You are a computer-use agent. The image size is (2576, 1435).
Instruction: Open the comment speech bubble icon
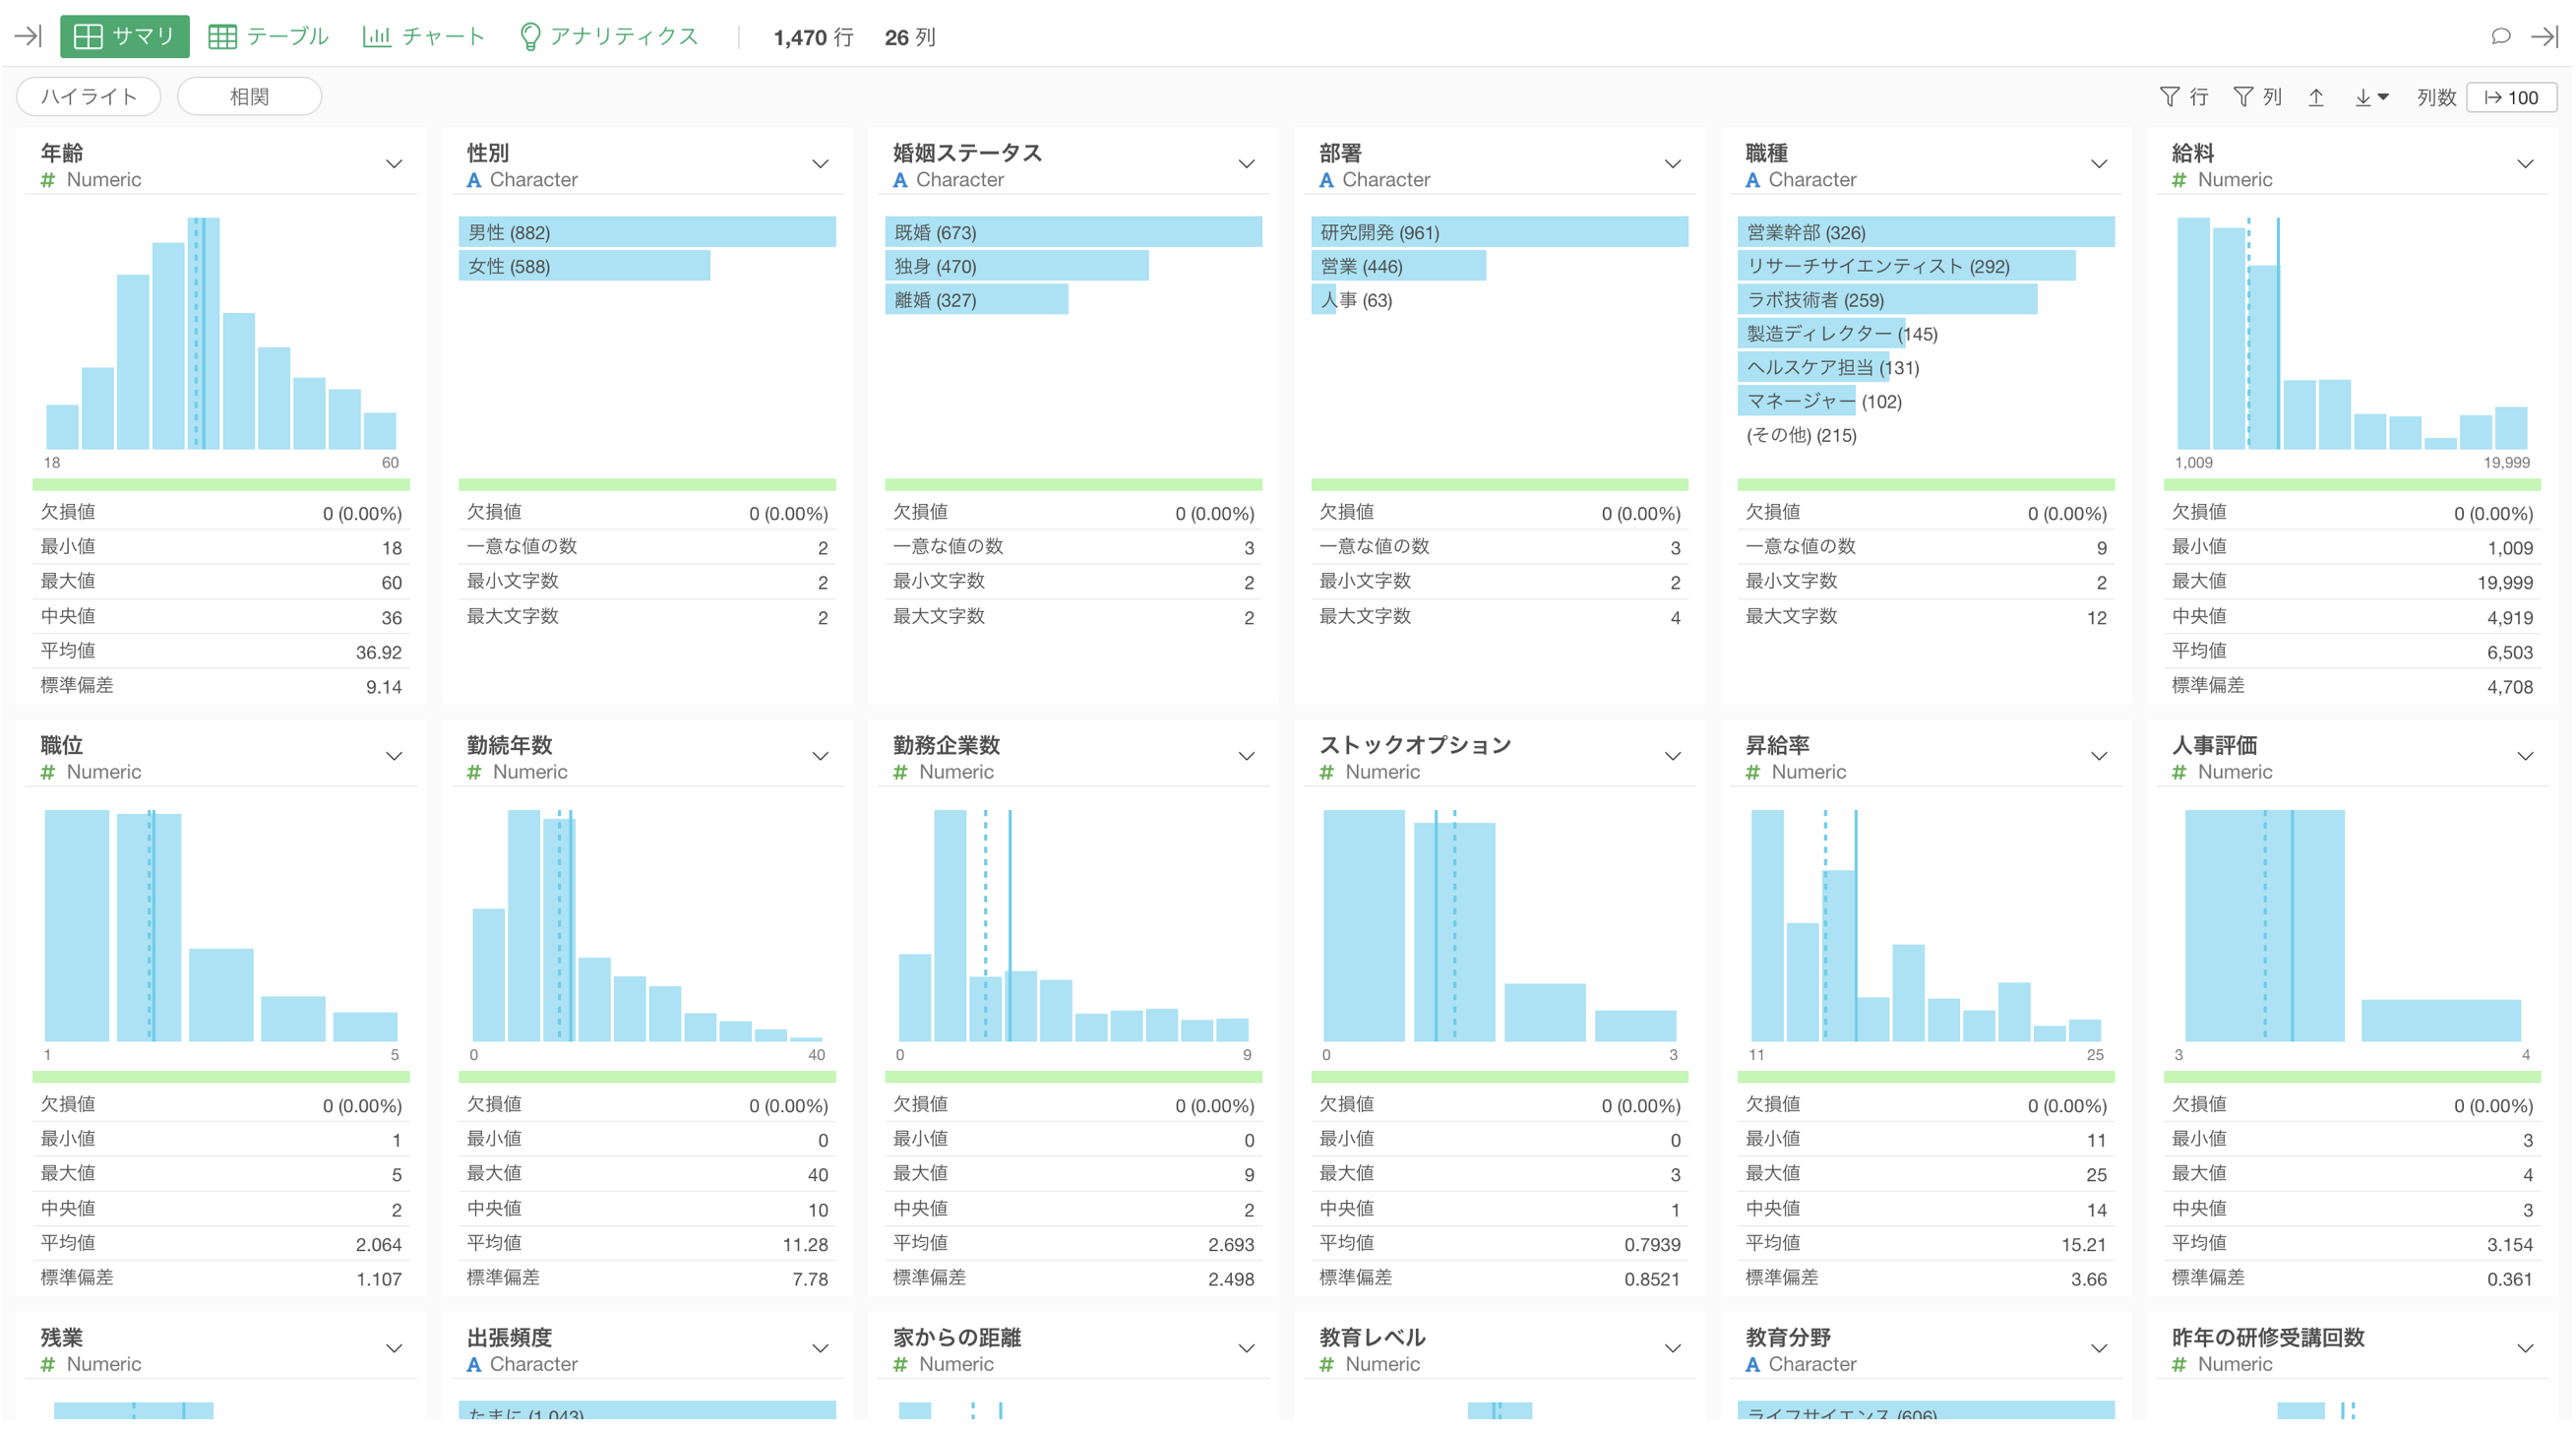[2500, 37]
